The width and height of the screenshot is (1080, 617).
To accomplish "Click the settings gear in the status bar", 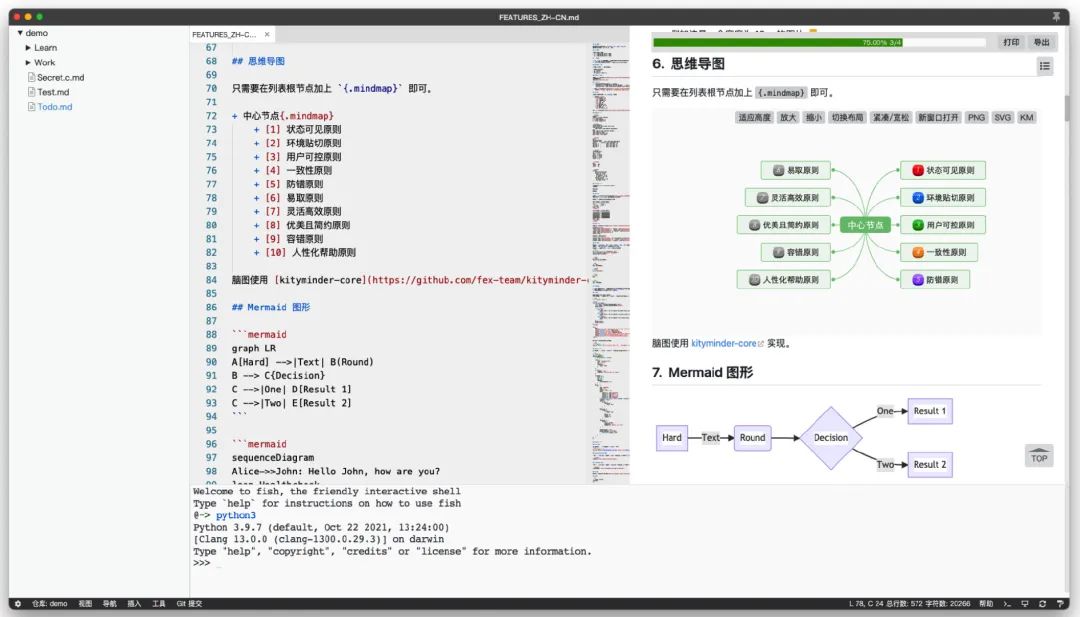I will [x=17, y=604].
